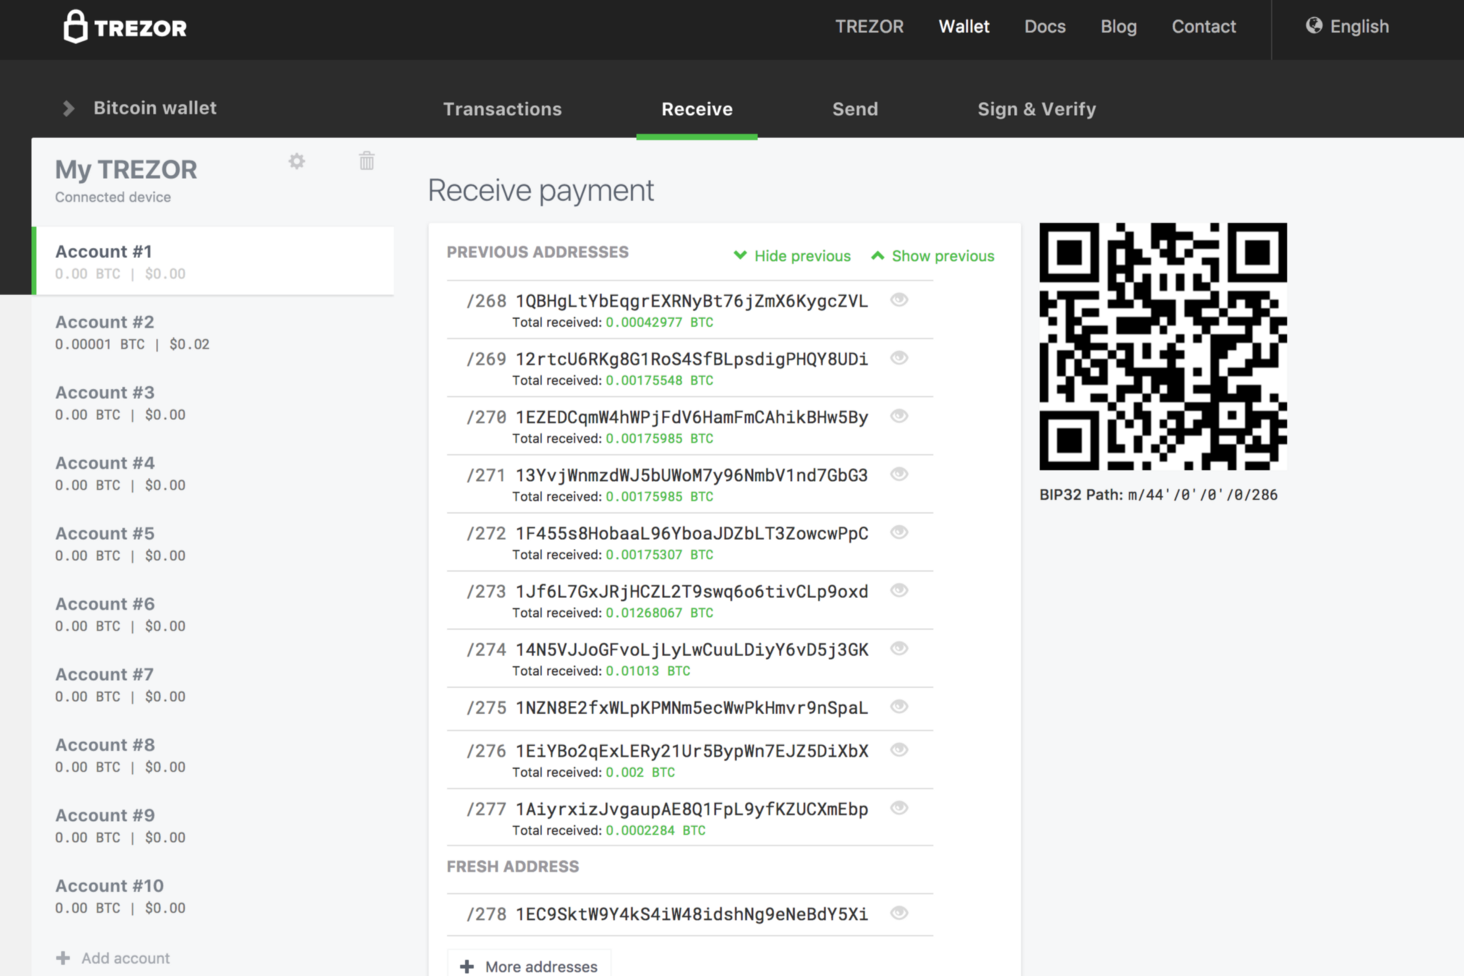Expand the Bitcoin wallet chevron
Screen dimensions: 1464x976
click(68, 108)
